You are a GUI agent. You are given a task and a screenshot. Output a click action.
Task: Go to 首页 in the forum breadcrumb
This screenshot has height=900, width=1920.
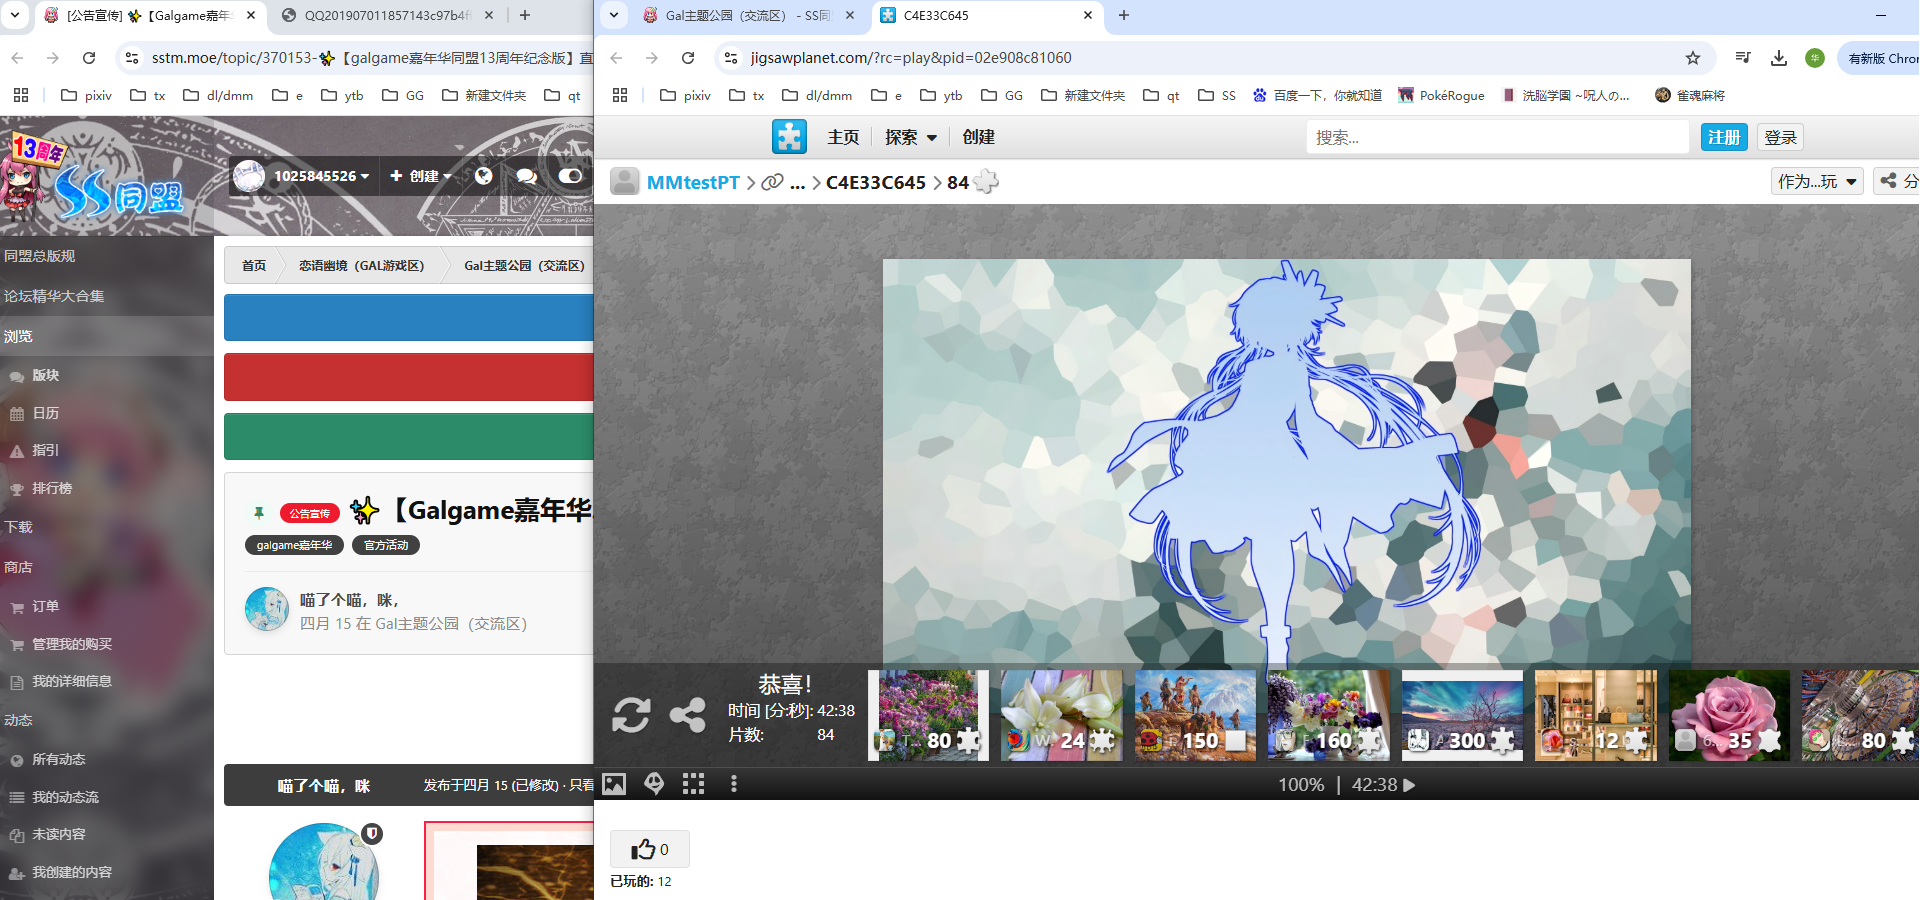tap(254, 265)
